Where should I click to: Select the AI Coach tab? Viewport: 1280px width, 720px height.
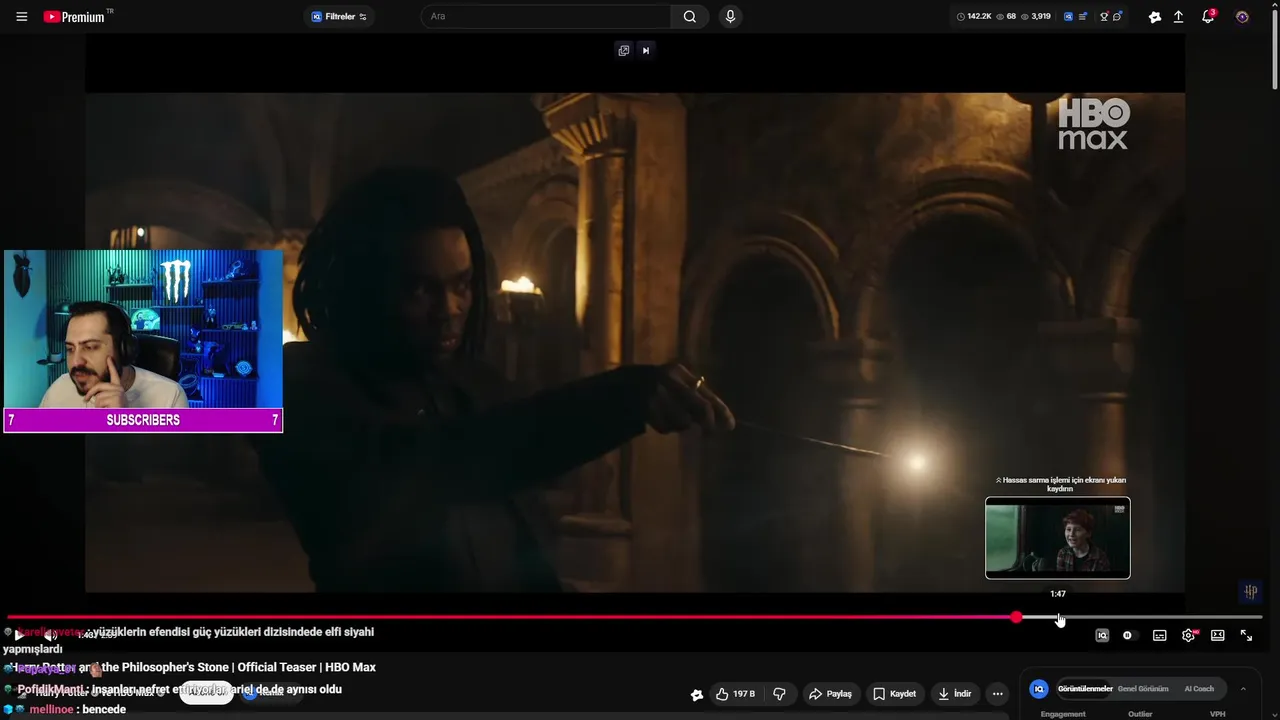tap(1199, 689)
